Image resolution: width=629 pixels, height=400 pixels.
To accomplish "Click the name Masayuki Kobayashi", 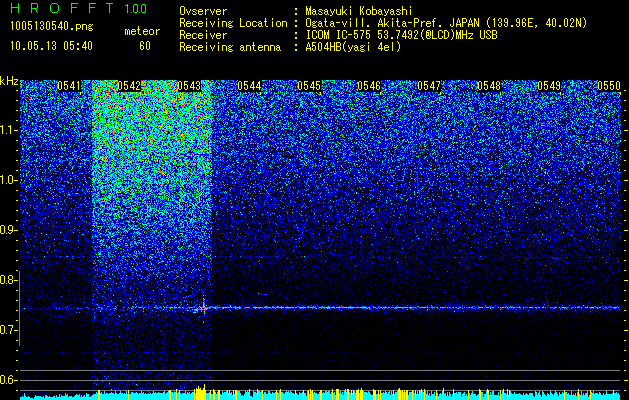I will pos(359,11).
